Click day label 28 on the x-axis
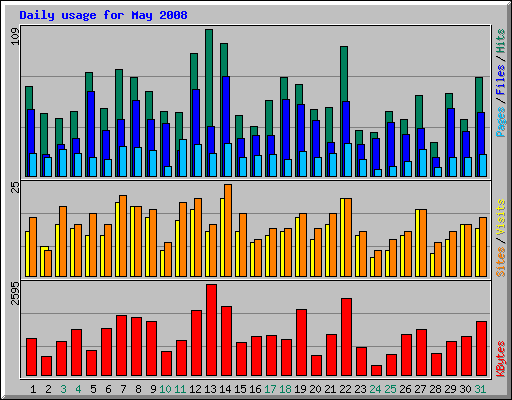This screenshot has height=400, width=512. [x=435, y=389]
